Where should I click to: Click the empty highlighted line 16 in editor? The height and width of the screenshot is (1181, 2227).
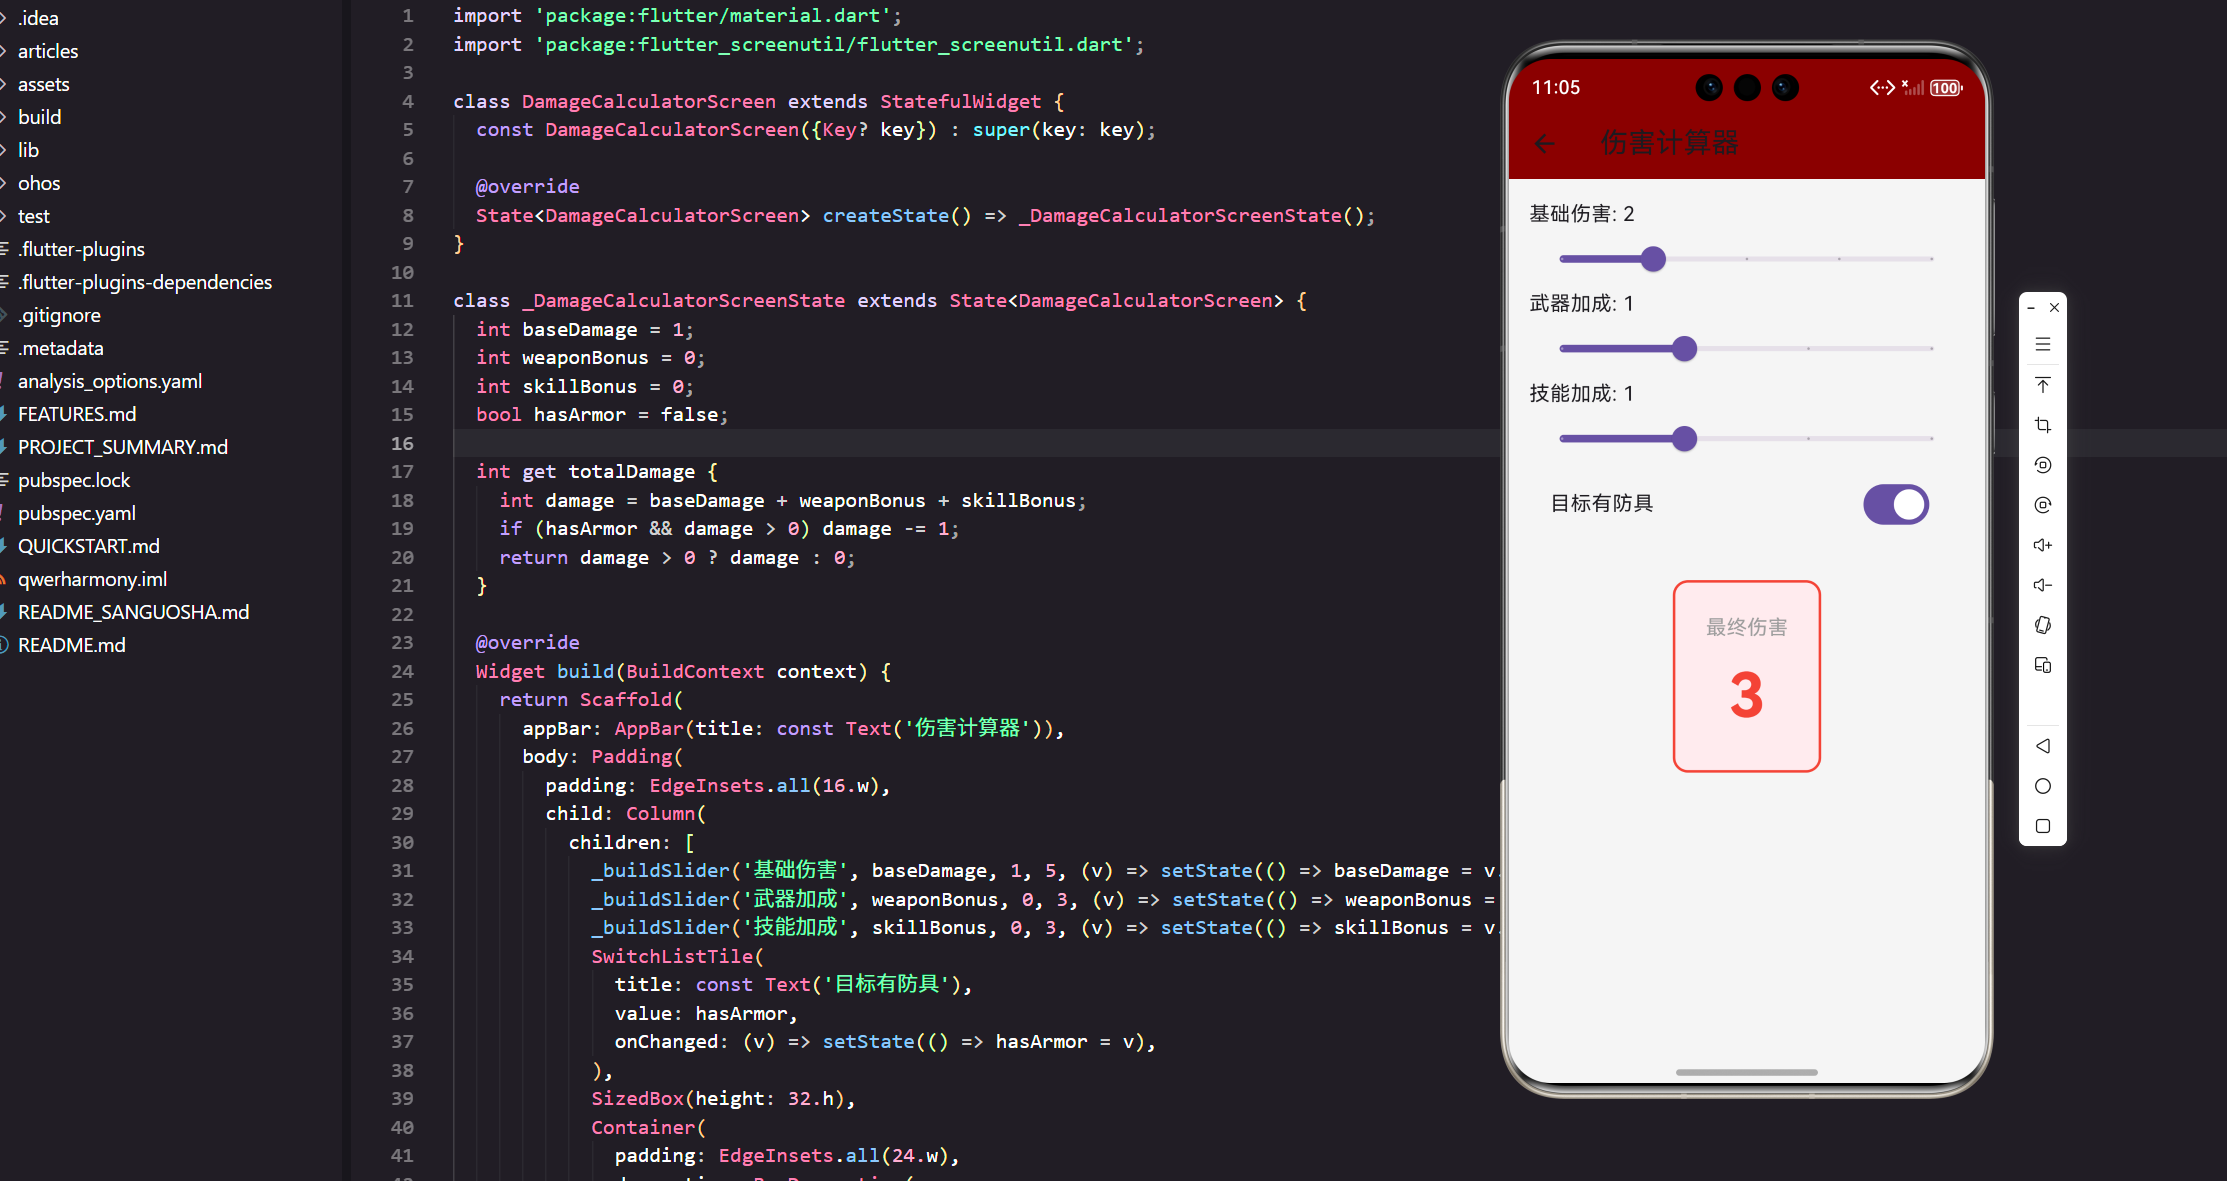(975, 443)
